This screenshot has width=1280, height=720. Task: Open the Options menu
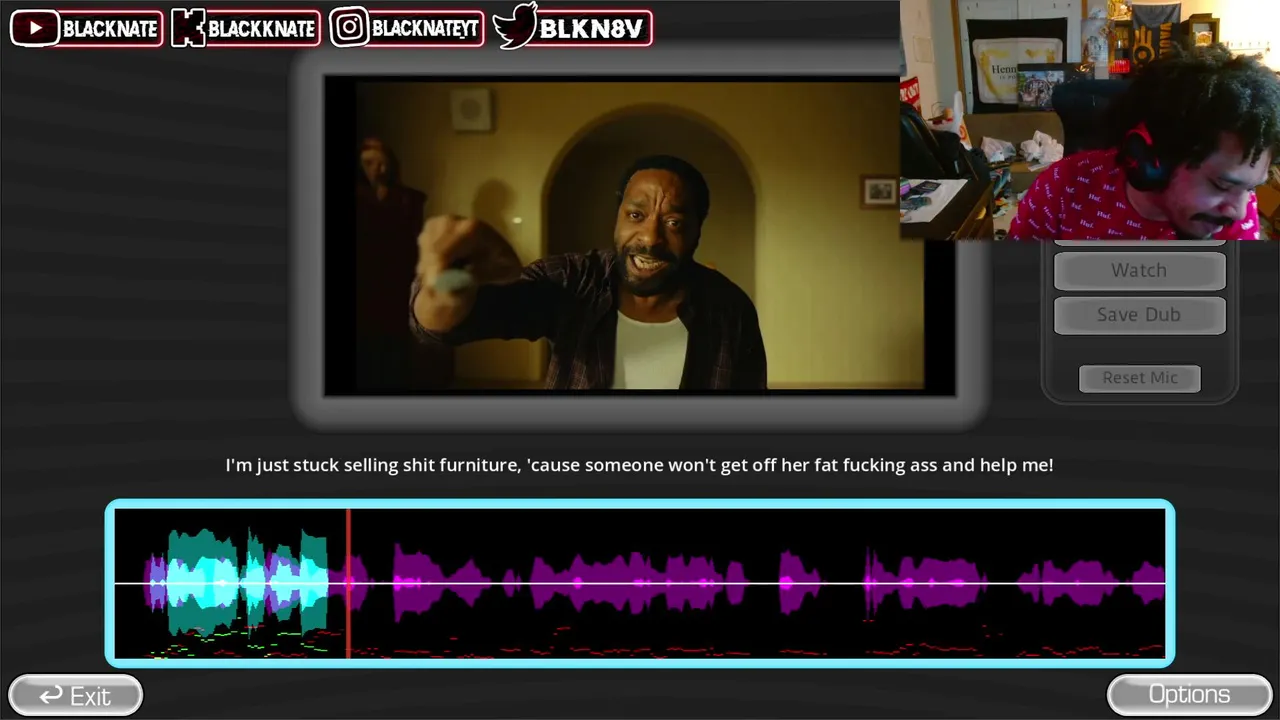point(1189,695)
